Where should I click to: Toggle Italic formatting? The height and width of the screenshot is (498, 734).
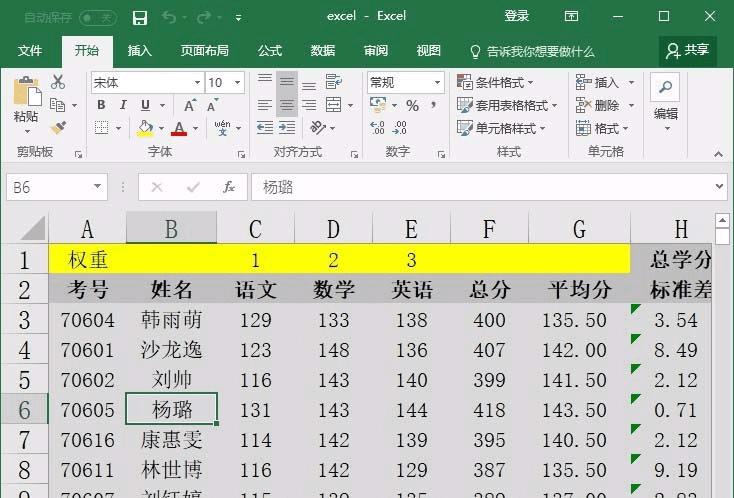[123, 105]
